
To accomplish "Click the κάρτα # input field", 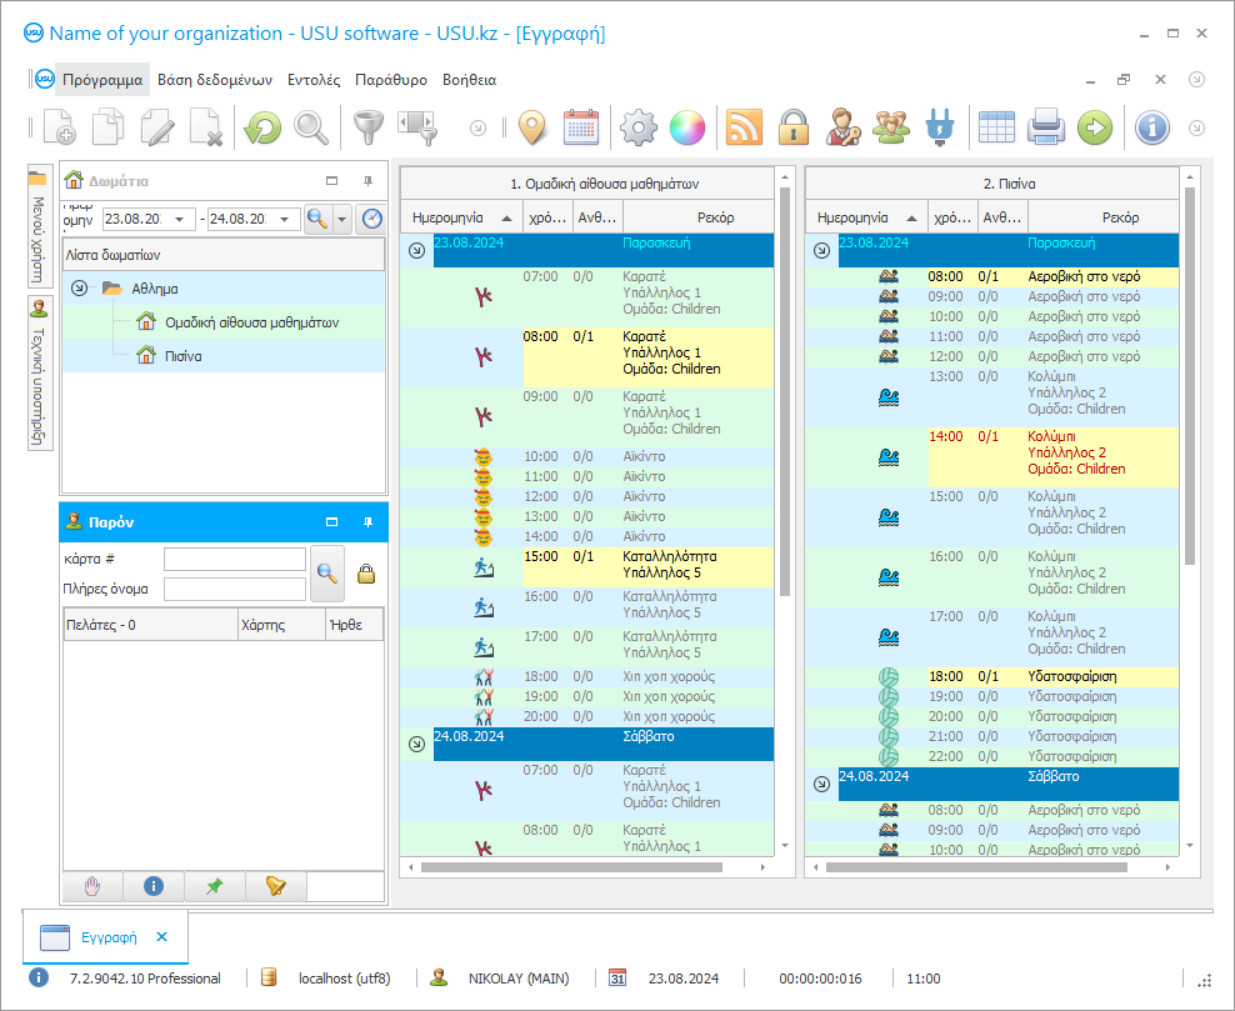I will [235, 559].
